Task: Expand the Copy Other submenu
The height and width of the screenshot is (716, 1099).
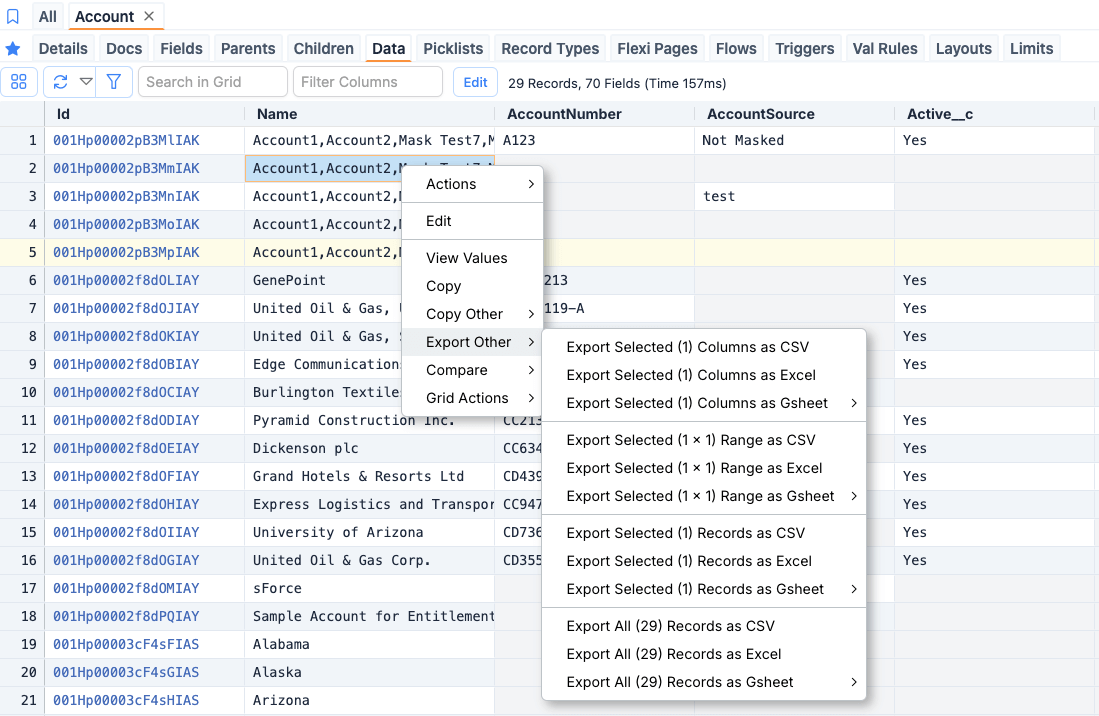Action: click(471, 314)
